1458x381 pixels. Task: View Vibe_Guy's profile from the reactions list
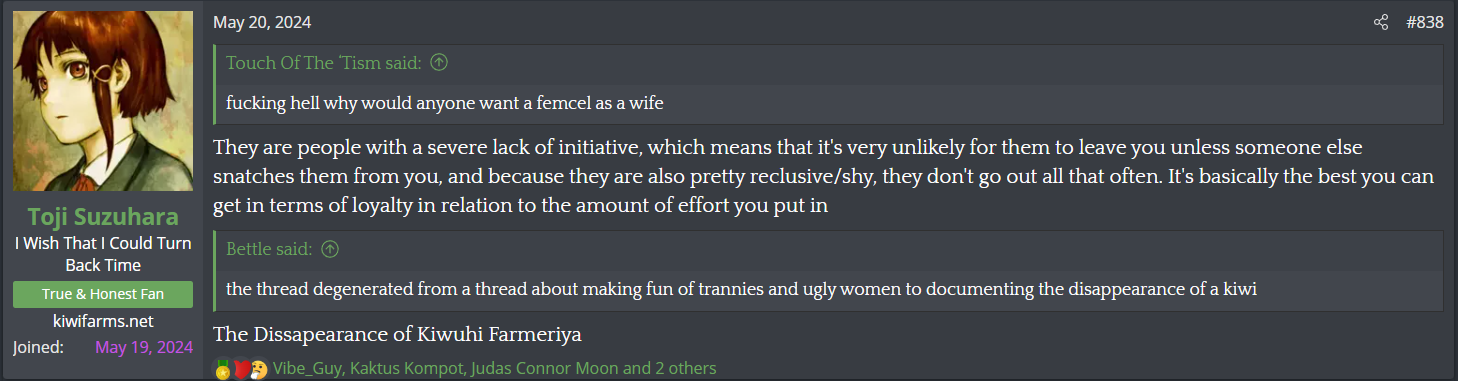pos(308,368)
